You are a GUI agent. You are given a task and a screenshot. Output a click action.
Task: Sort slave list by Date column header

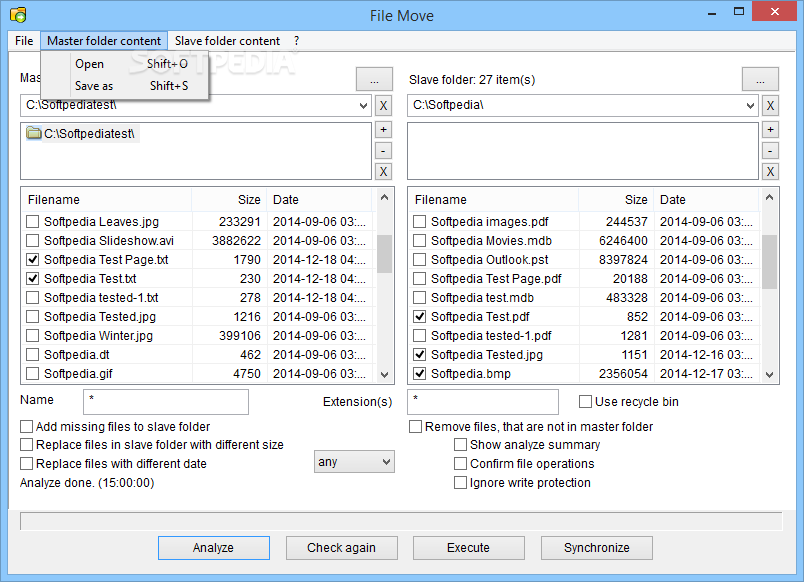click(x=706, y=199)
